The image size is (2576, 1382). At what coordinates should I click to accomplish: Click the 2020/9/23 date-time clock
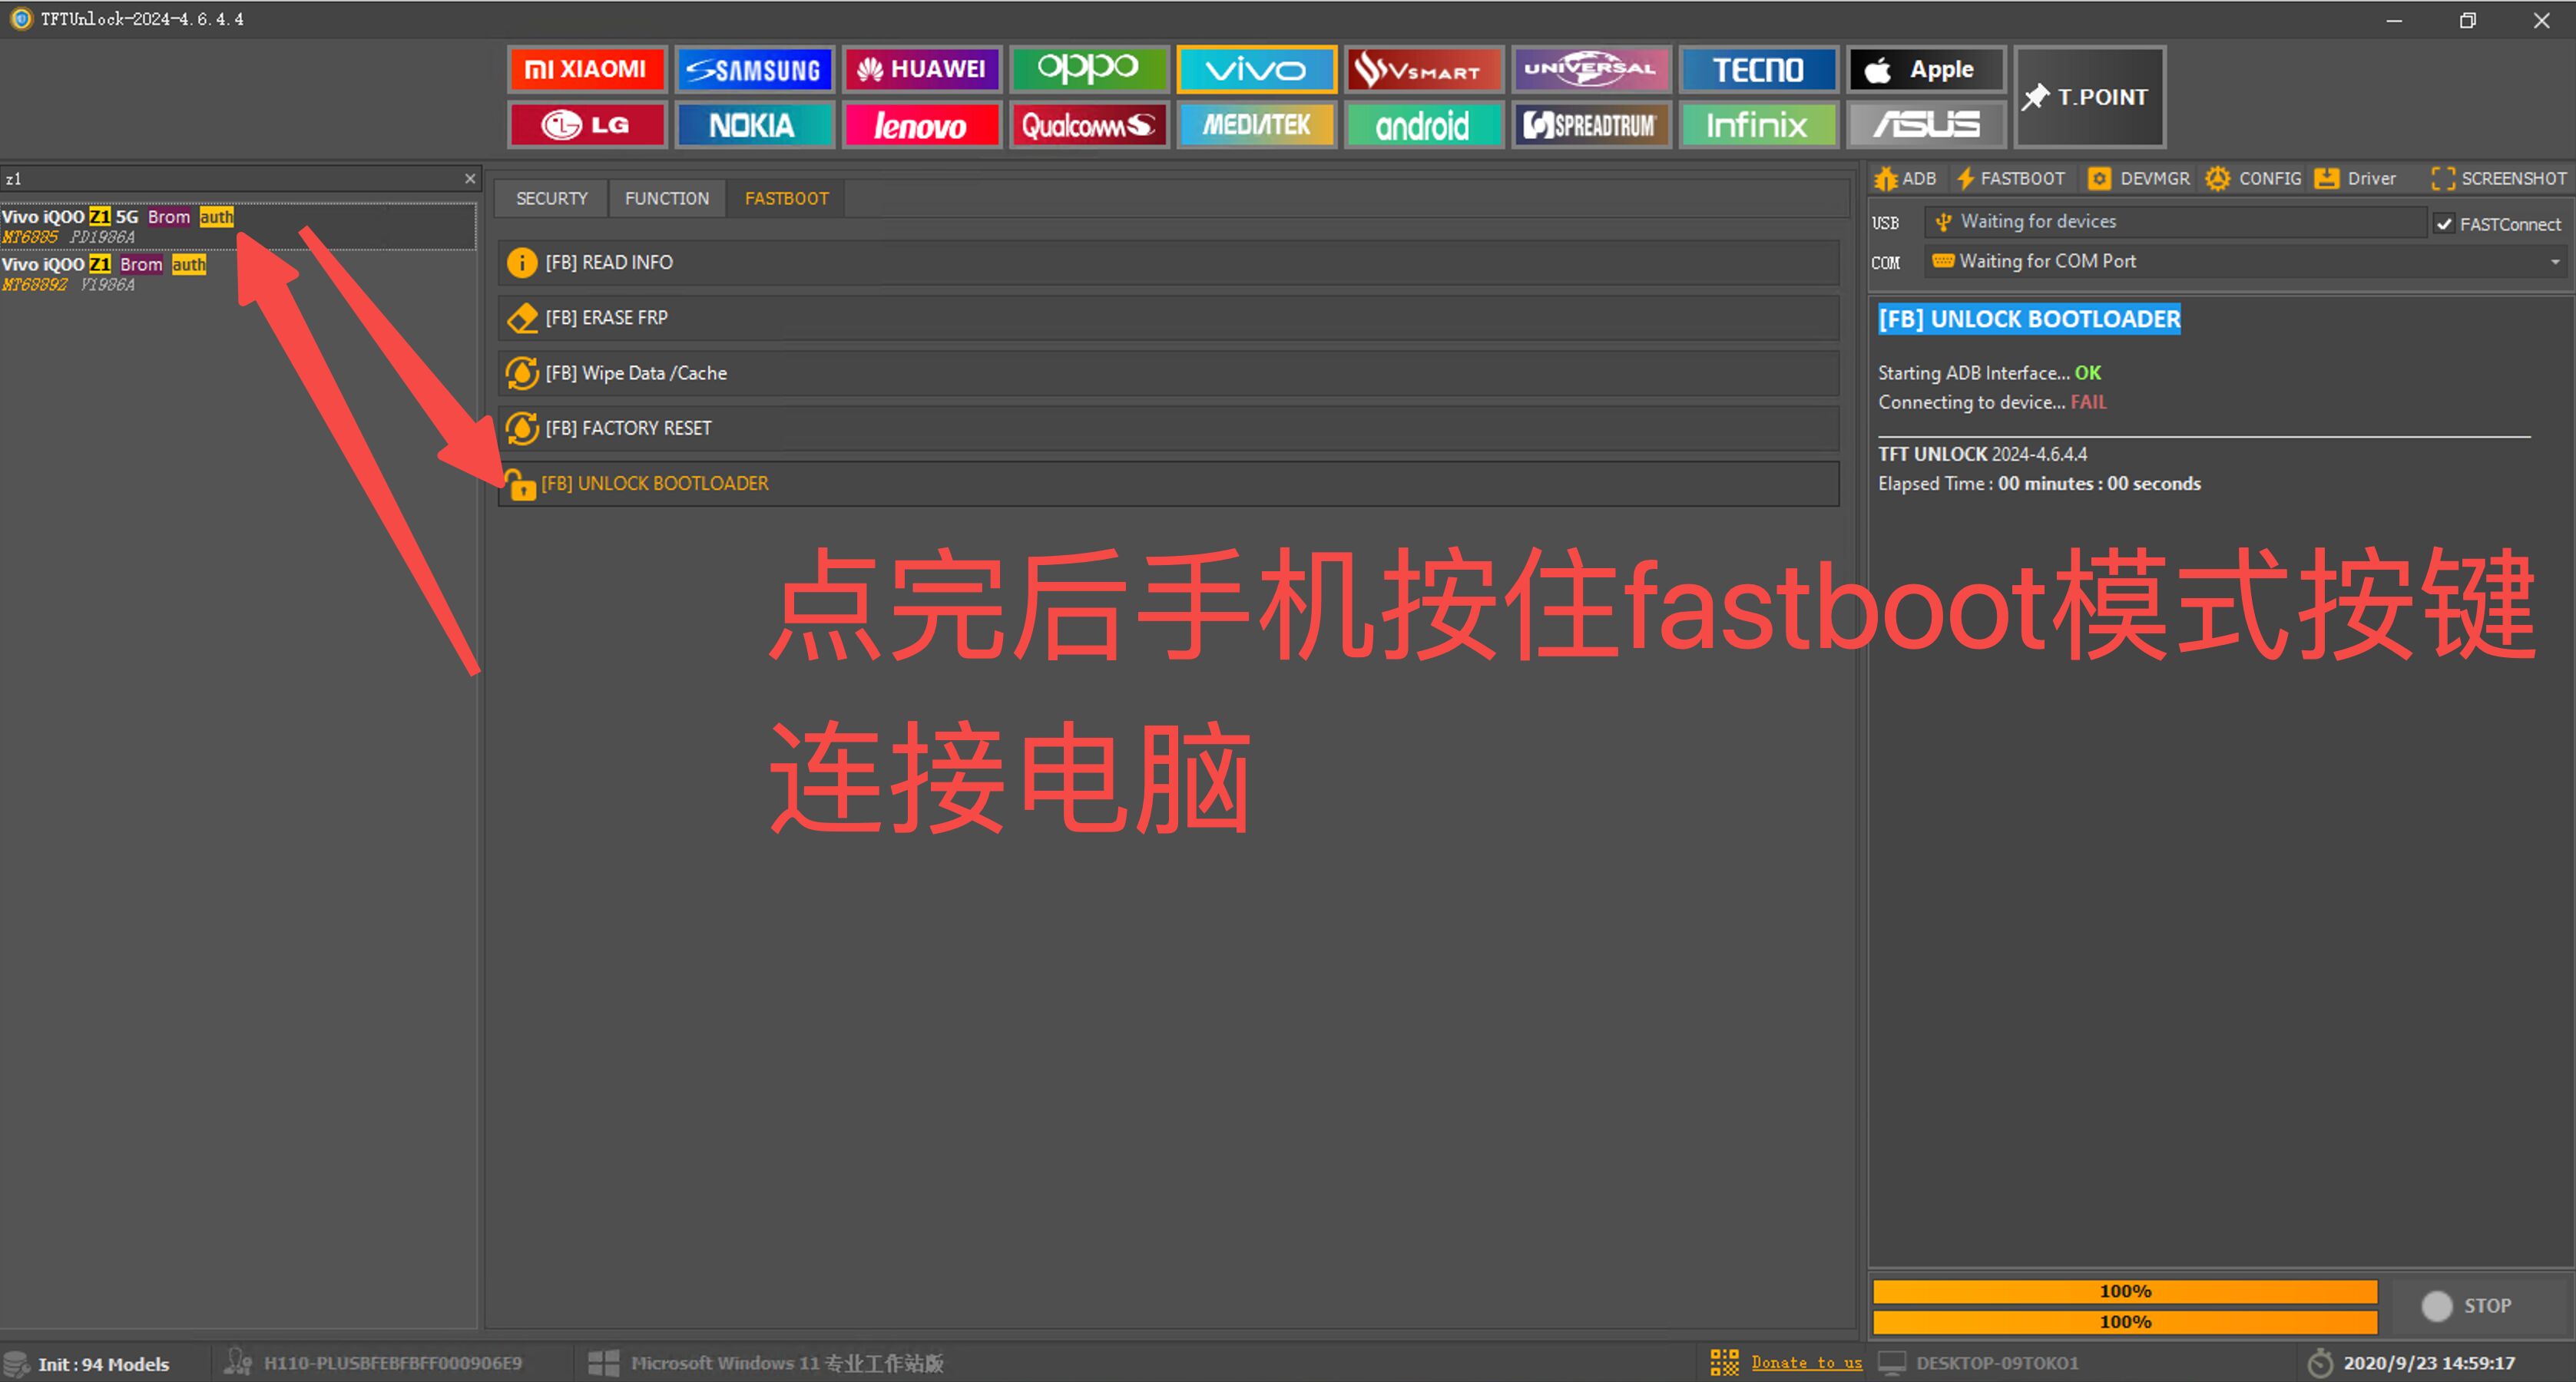(x=2429, y=1363)
